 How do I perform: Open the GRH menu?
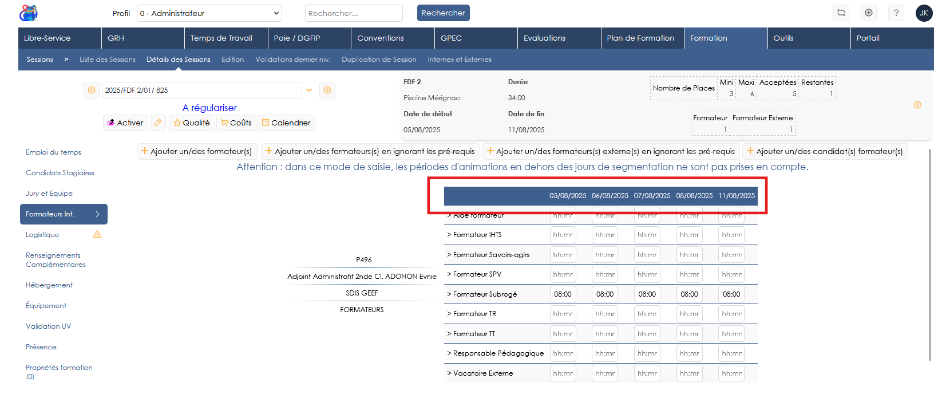point(142,38)
